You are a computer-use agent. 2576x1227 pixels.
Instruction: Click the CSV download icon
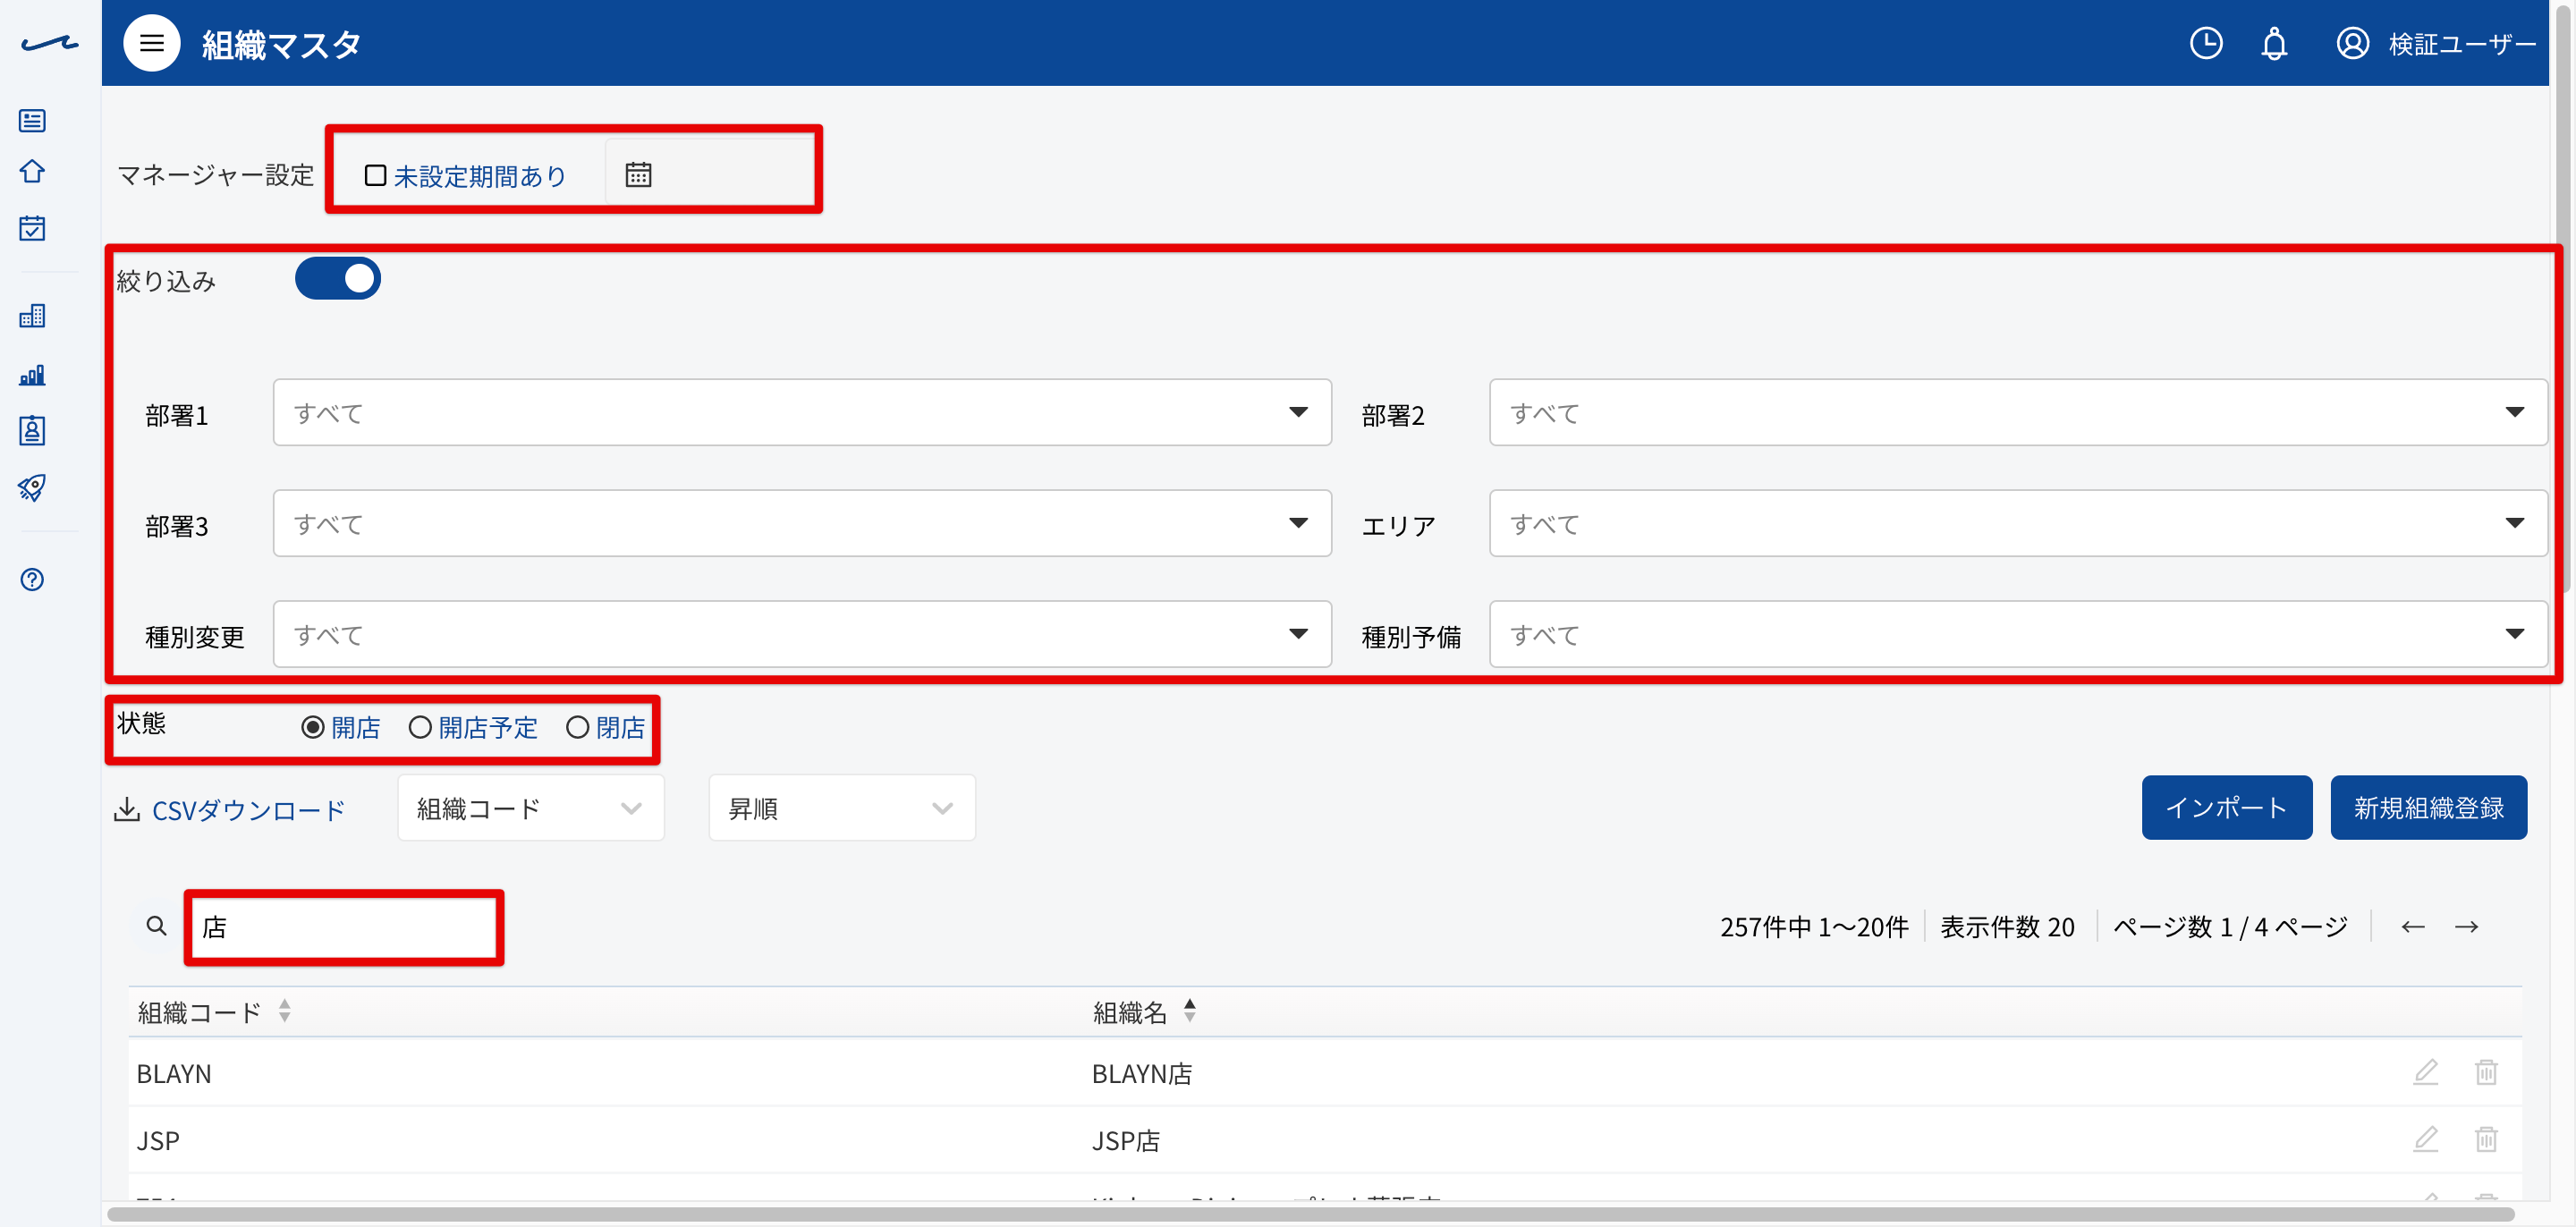[127, 809]
